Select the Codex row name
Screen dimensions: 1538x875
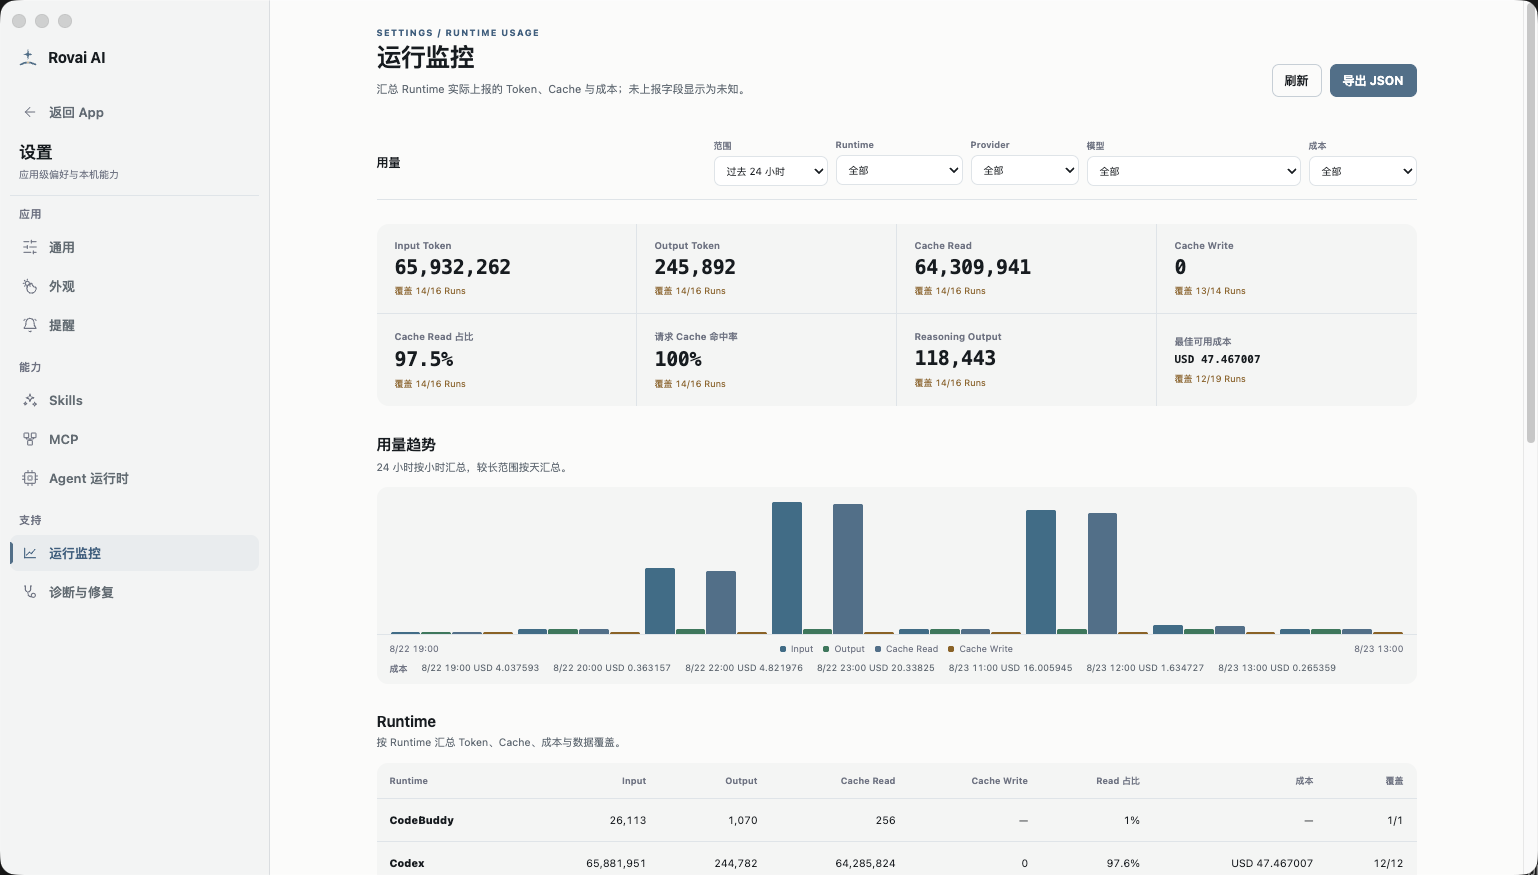407,863
